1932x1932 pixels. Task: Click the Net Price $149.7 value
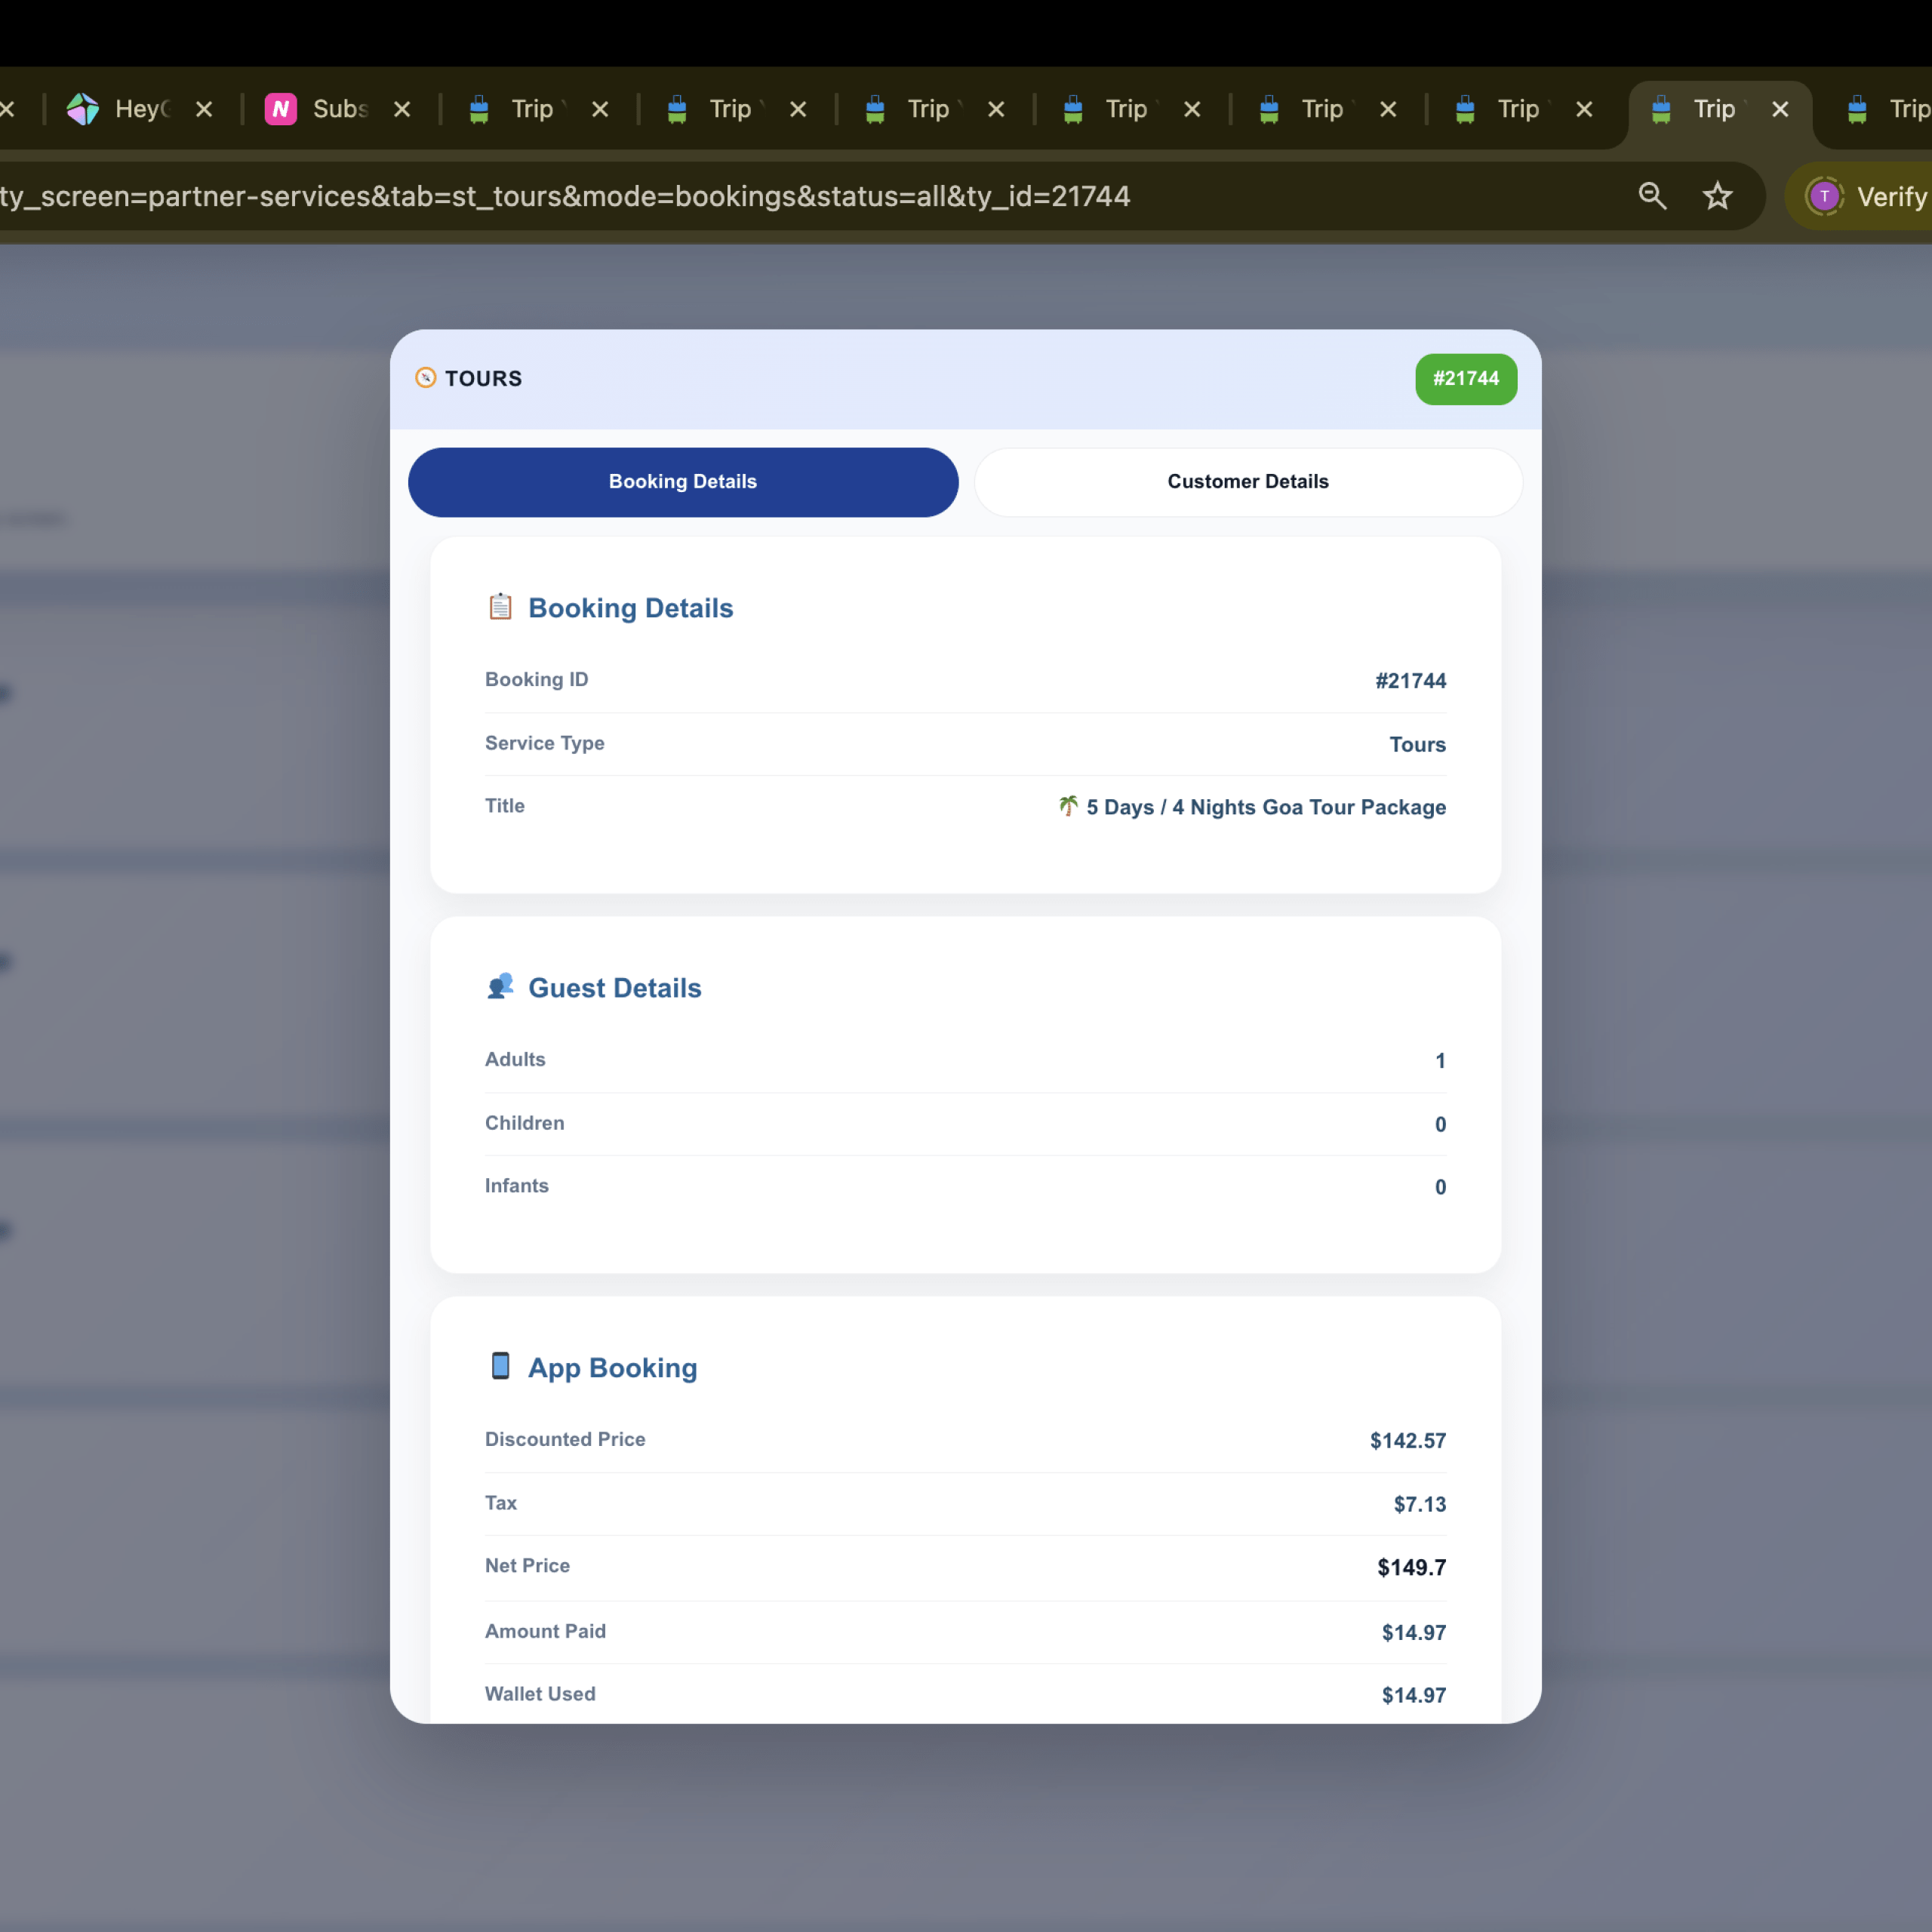click(x=1411, y=1567)
